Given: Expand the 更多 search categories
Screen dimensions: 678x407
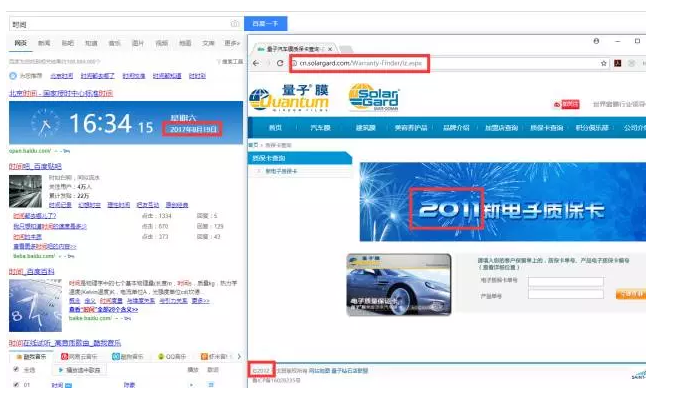Looking at the screenshot, I should click(x=232, y=43).
